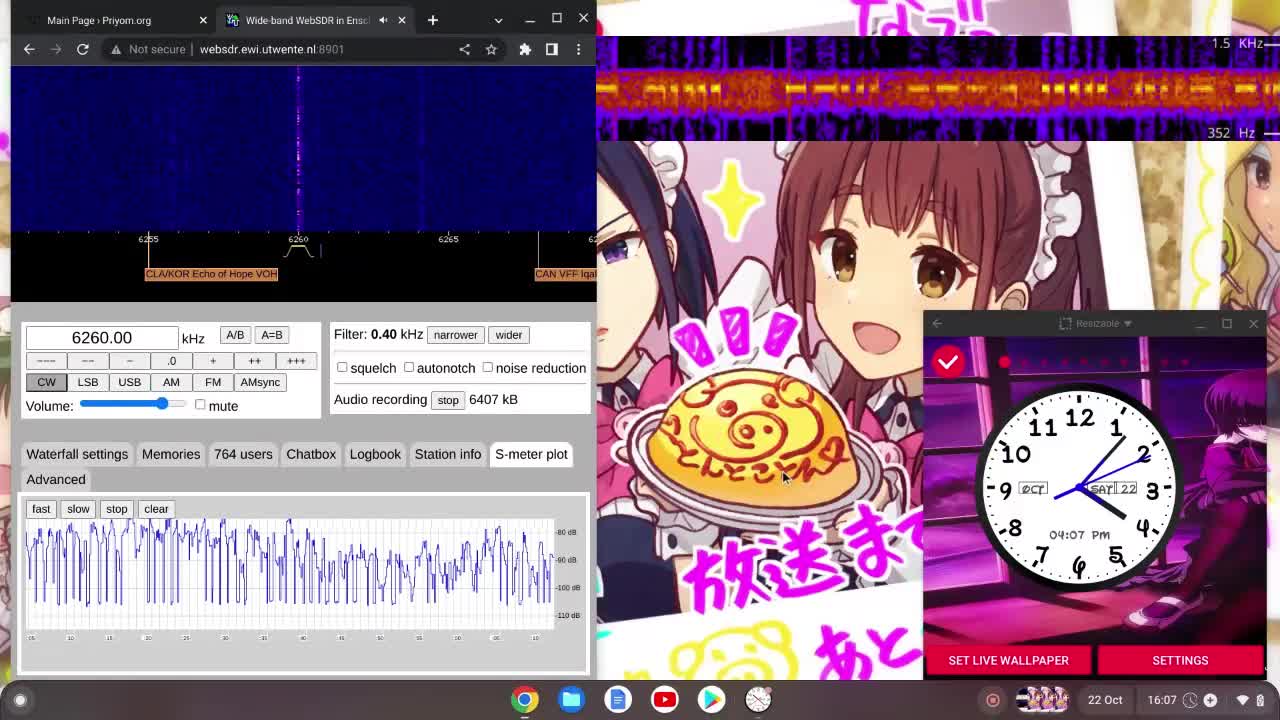Image resolution: width=1280 pixels, height=720 pixels.
Task: Select AMsync mode
Action: (260, 382)
